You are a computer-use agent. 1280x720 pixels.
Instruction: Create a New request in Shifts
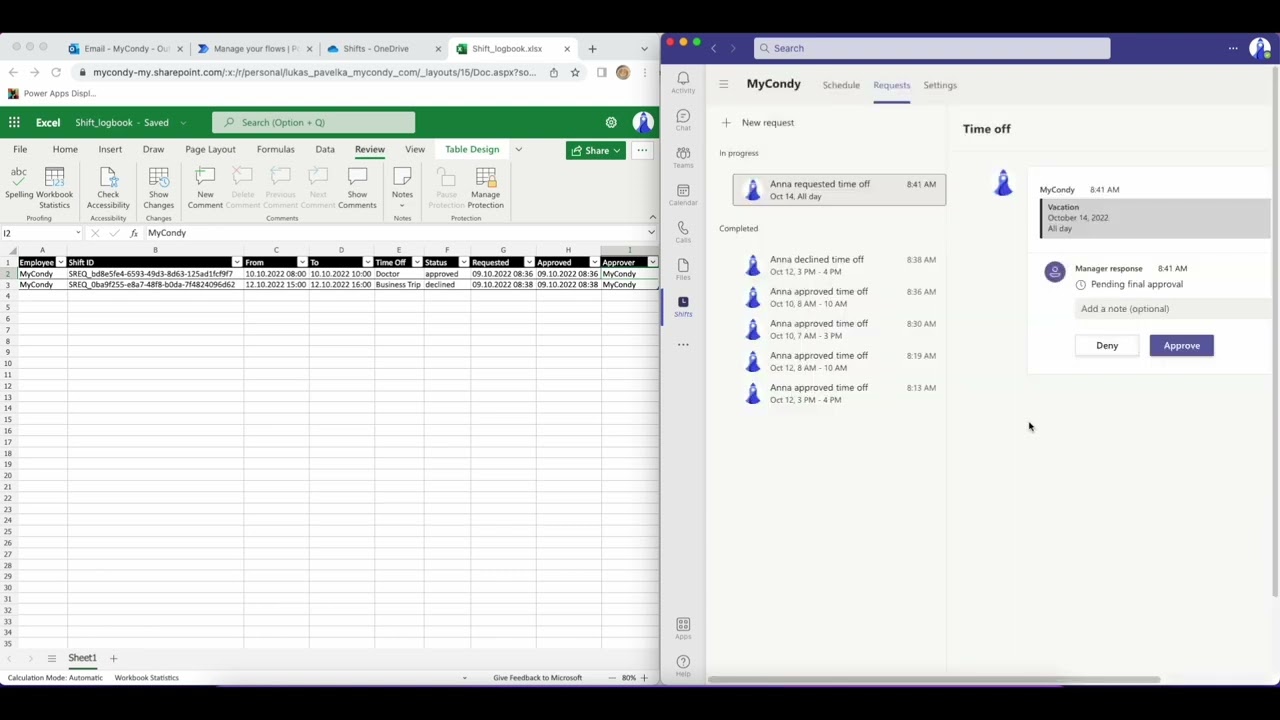point(758,122)
